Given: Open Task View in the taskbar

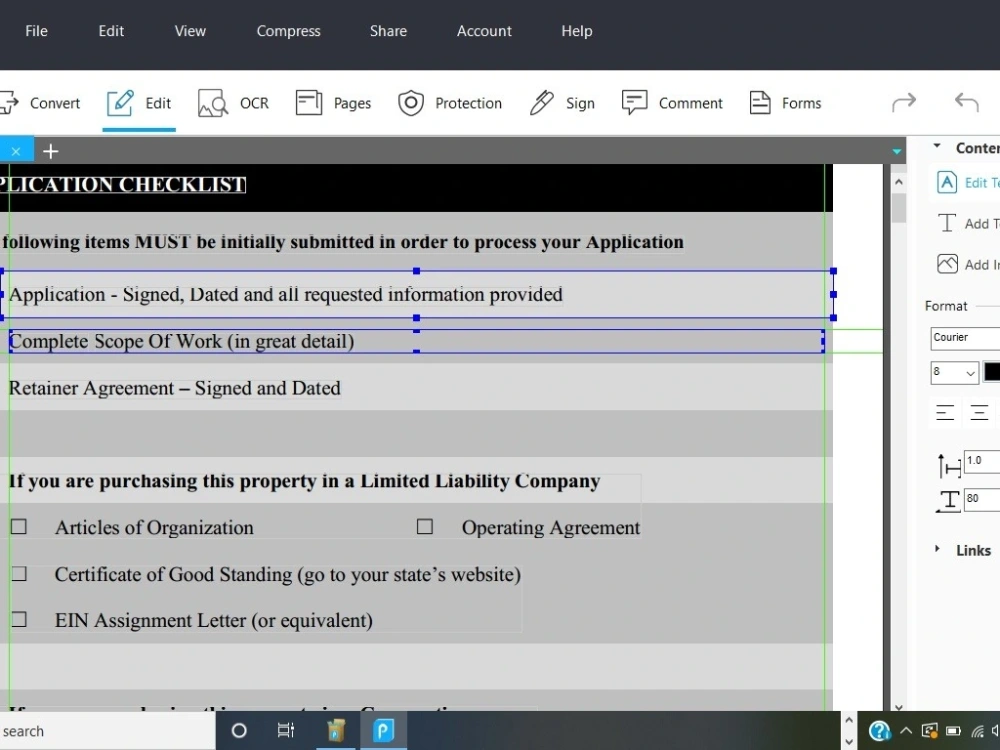Looking at the screenshot, I should click(286, 730).
